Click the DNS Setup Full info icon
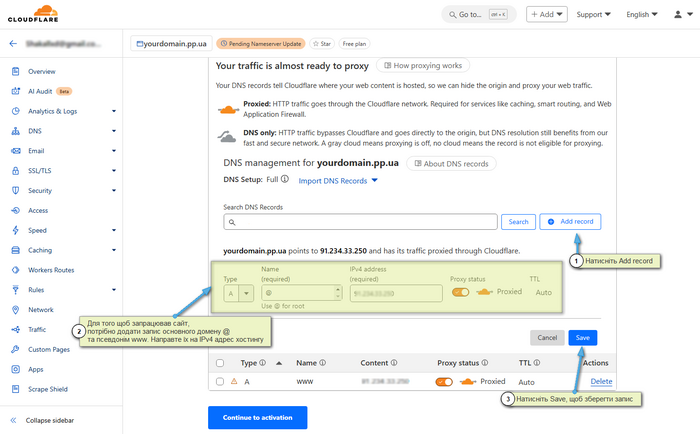The image size is (700, 434). click(284, 179)
